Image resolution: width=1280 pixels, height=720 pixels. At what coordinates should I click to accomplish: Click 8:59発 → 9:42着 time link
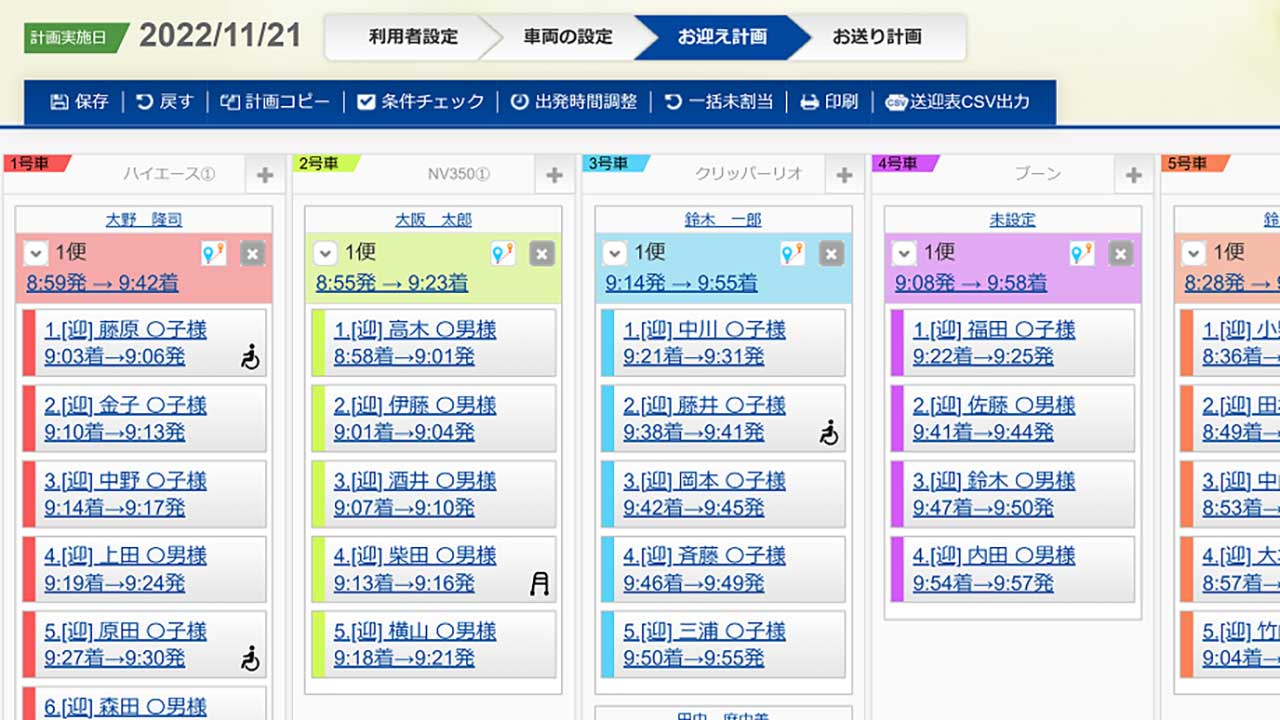click(103, 283)
